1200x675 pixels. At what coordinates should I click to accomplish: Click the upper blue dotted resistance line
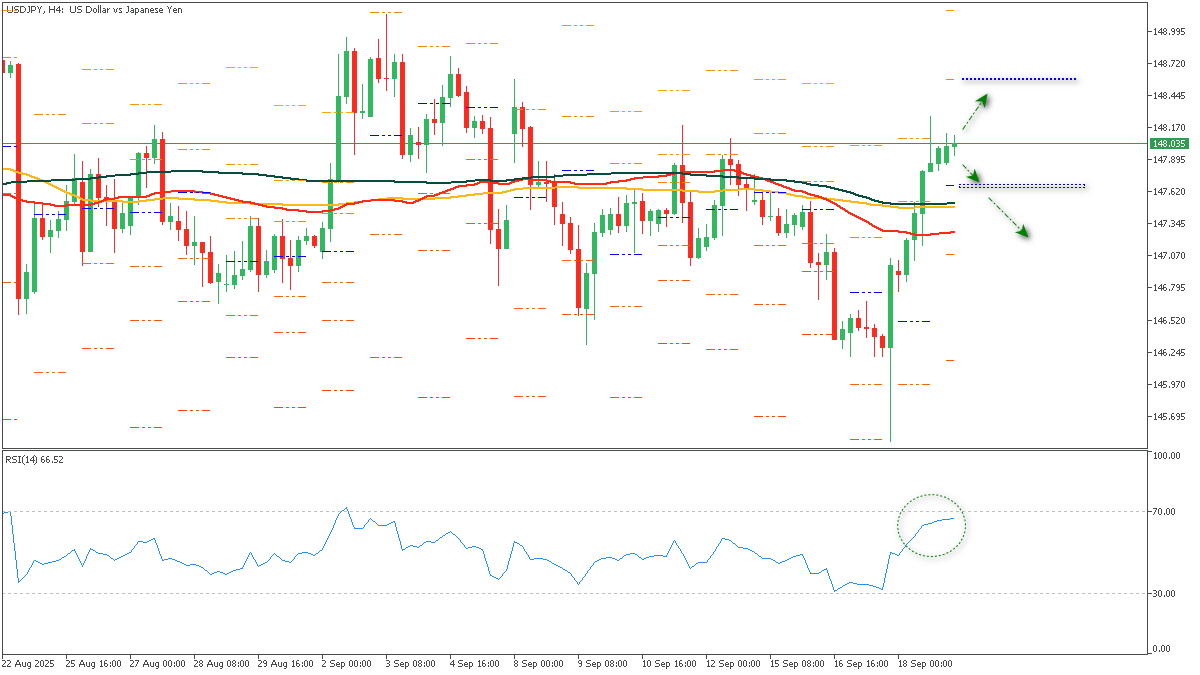click(1018, 78)
